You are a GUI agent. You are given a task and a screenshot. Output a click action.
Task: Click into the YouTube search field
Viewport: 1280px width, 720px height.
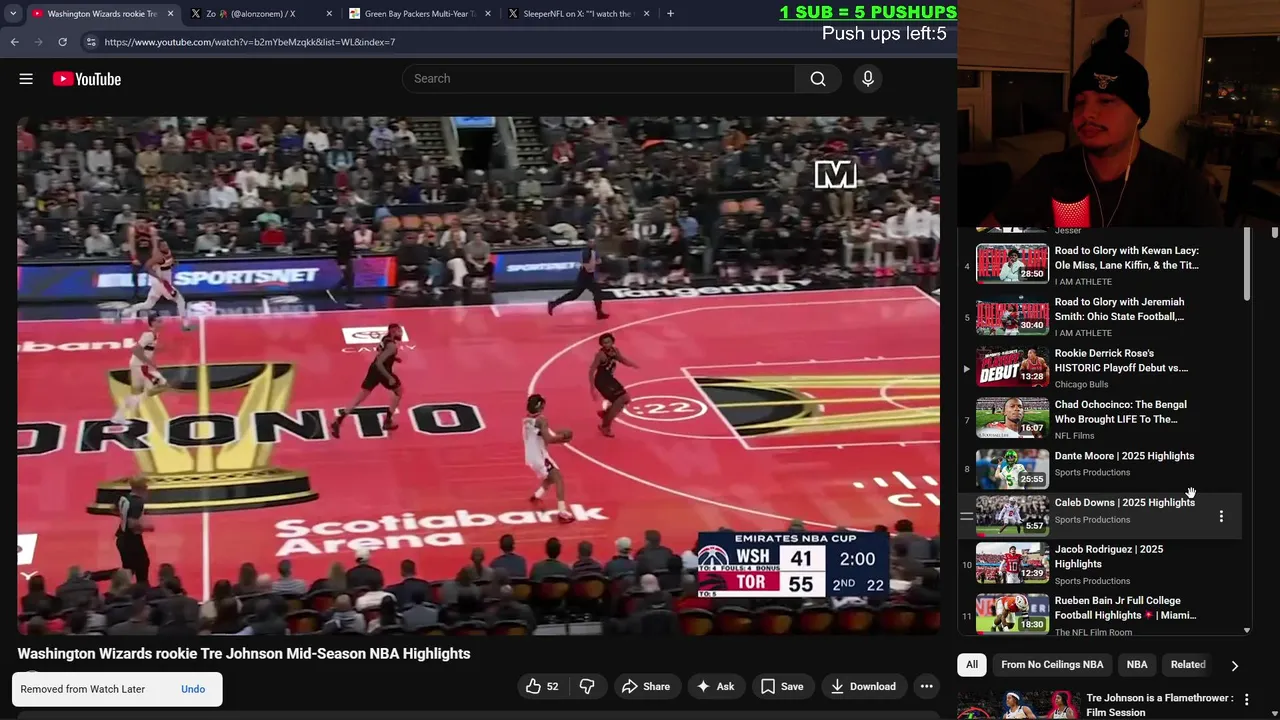pyautogui.click(x=598, y=79)
